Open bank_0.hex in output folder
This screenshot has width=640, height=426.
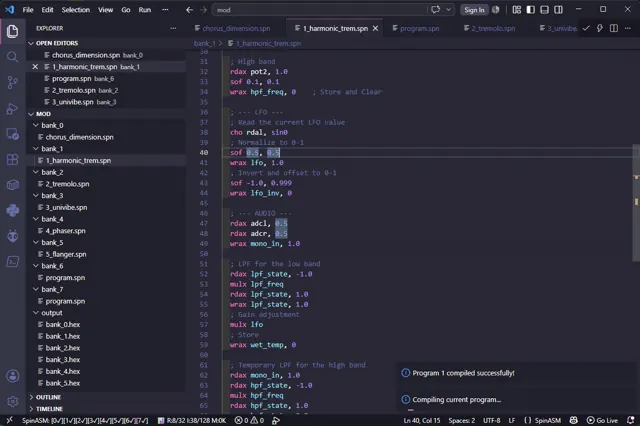(x=62, y=324)
